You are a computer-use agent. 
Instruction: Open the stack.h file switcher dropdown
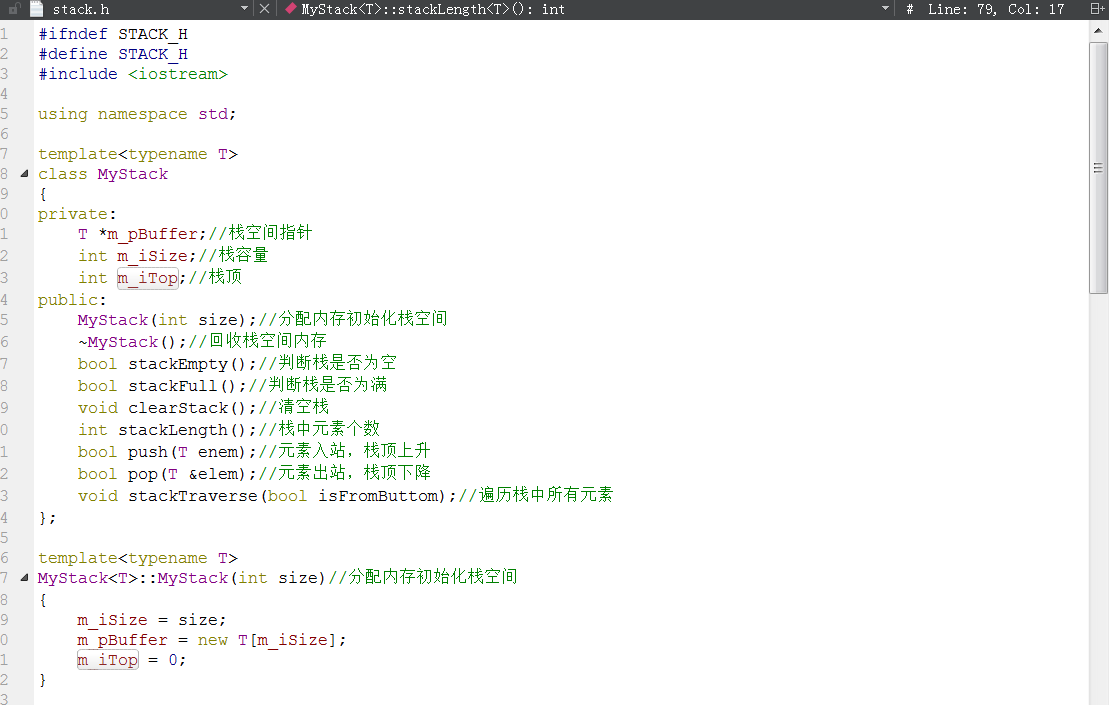click(x=244, y=9)
